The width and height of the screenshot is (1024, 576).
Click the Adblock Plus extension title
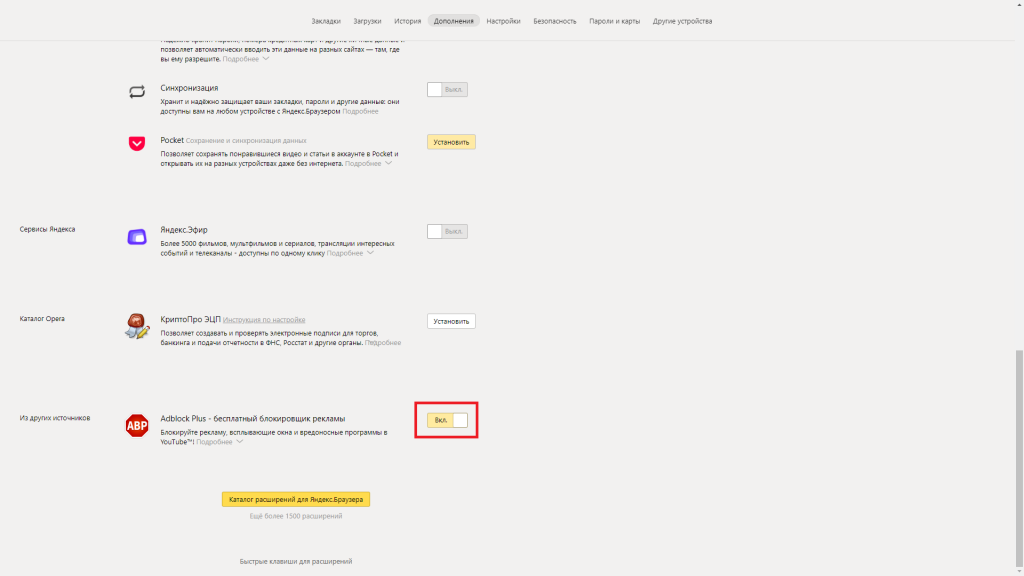point(253,419)
